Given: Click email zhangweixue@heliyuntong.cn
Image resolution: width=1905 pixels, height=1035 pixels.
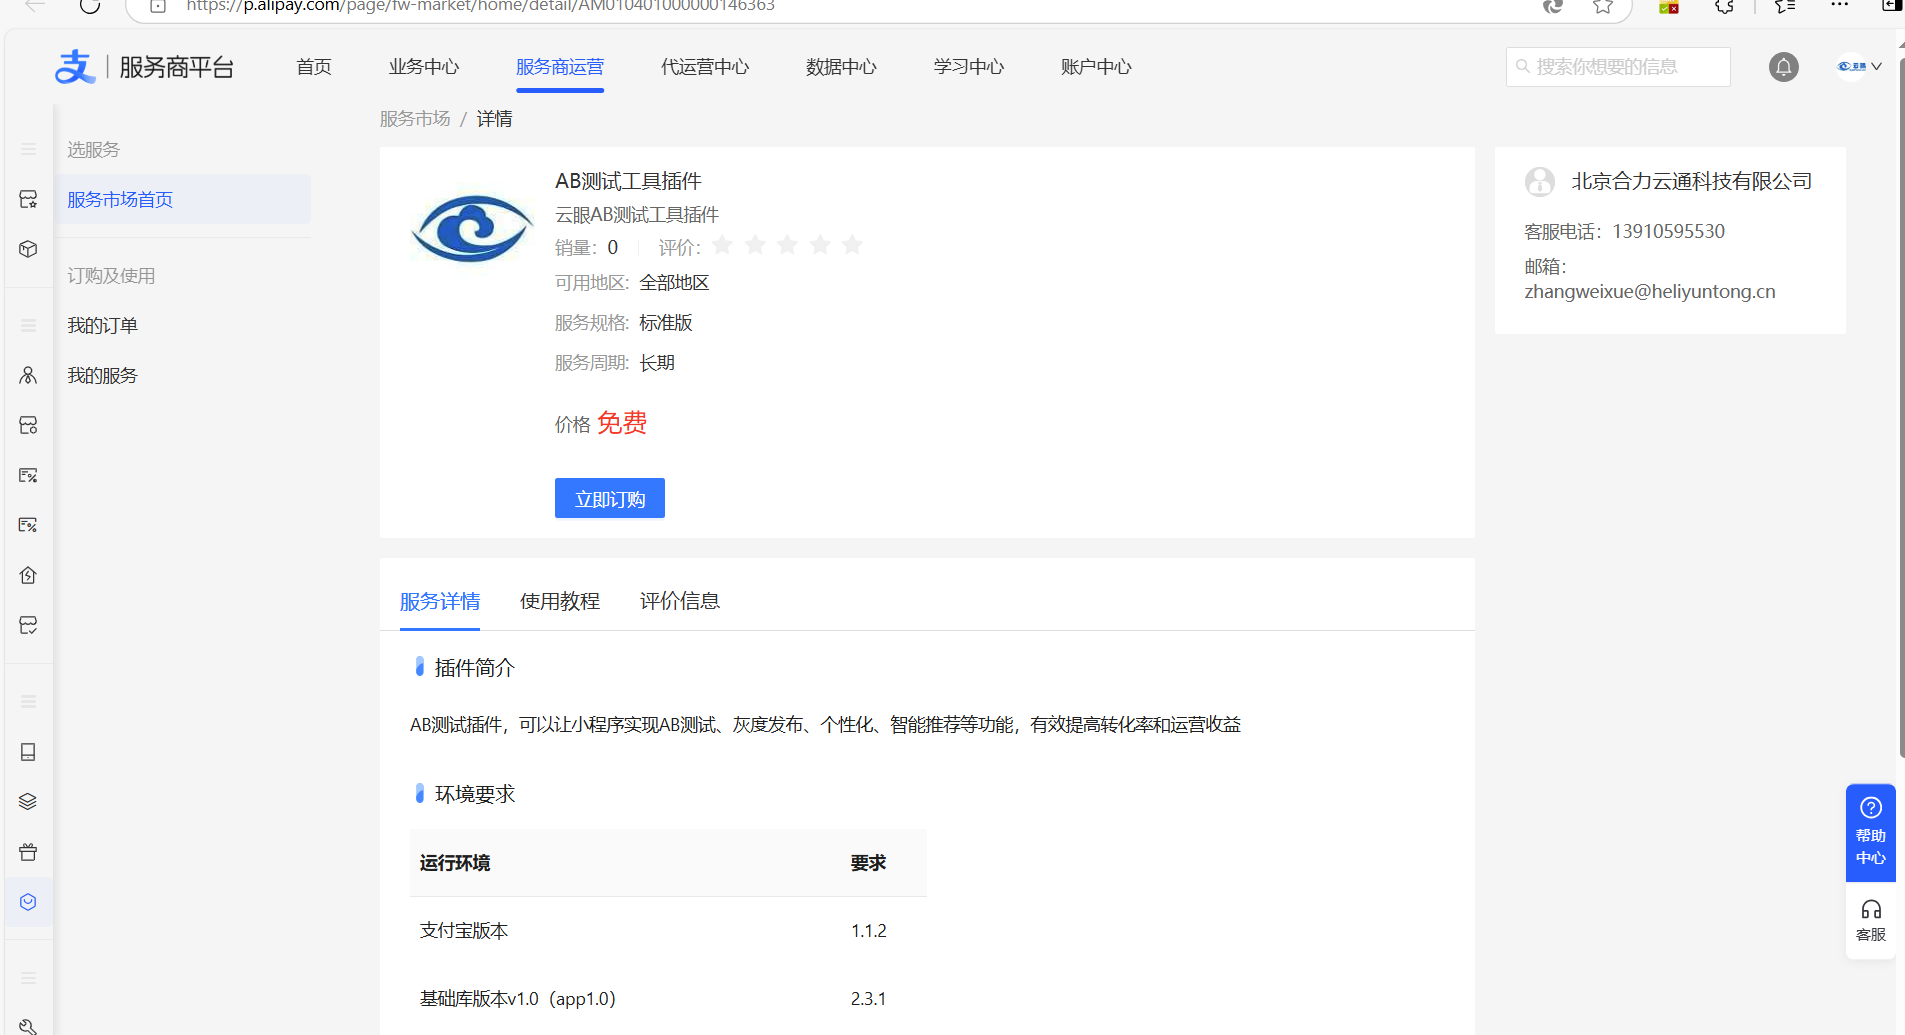Looking at the screenshot, I should (x=1650, y=292).
